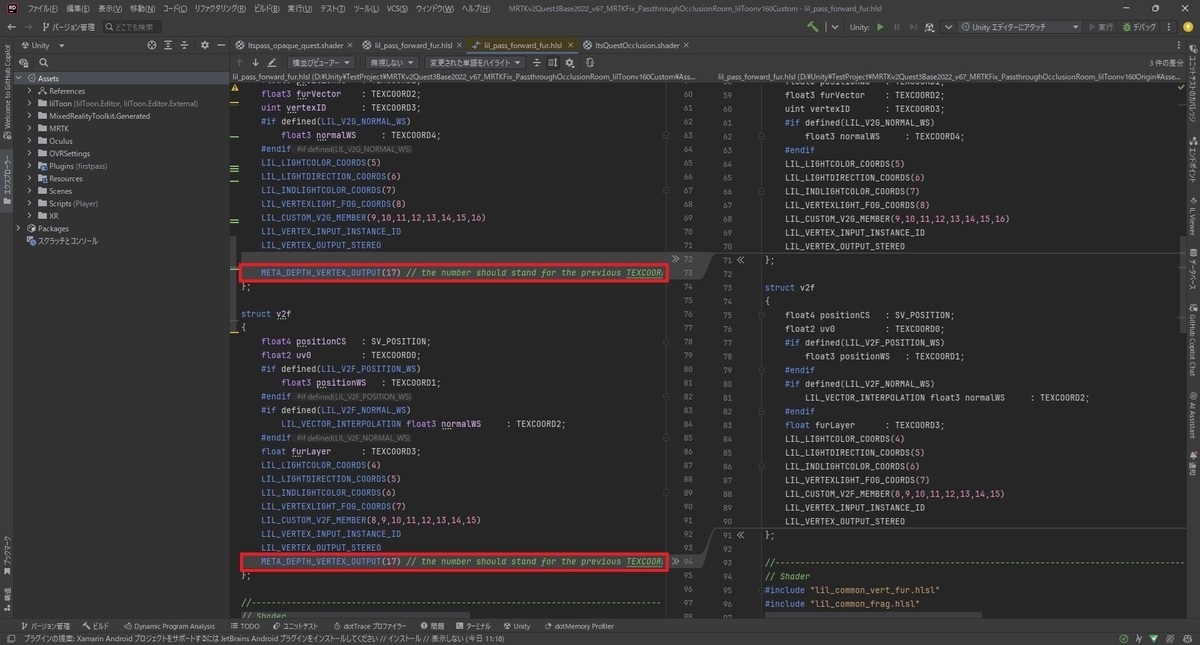Open Explorer panel options gear

coord(204,45)
